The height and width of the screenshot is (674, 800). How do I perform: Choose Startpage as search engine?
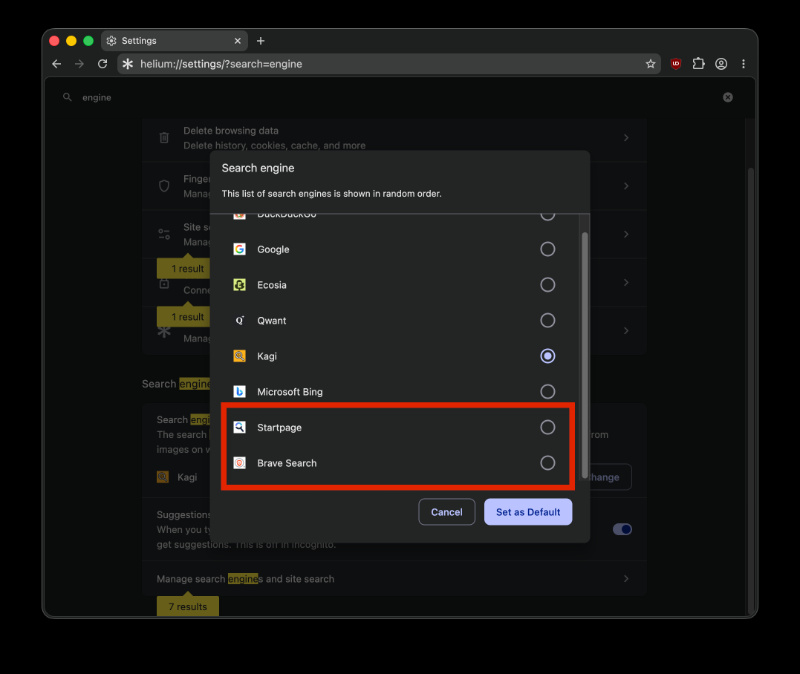point(547,427)
